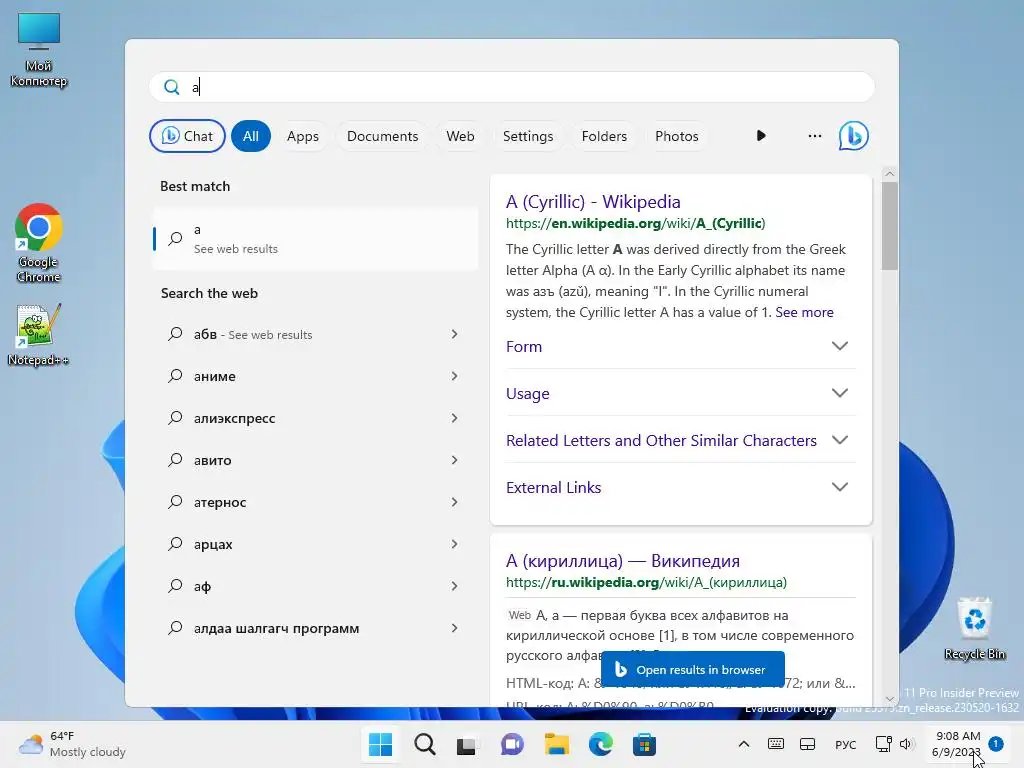Open the Bing Chat pill button
Viewport: 1024px width, 768px height.
pos(187,136)
